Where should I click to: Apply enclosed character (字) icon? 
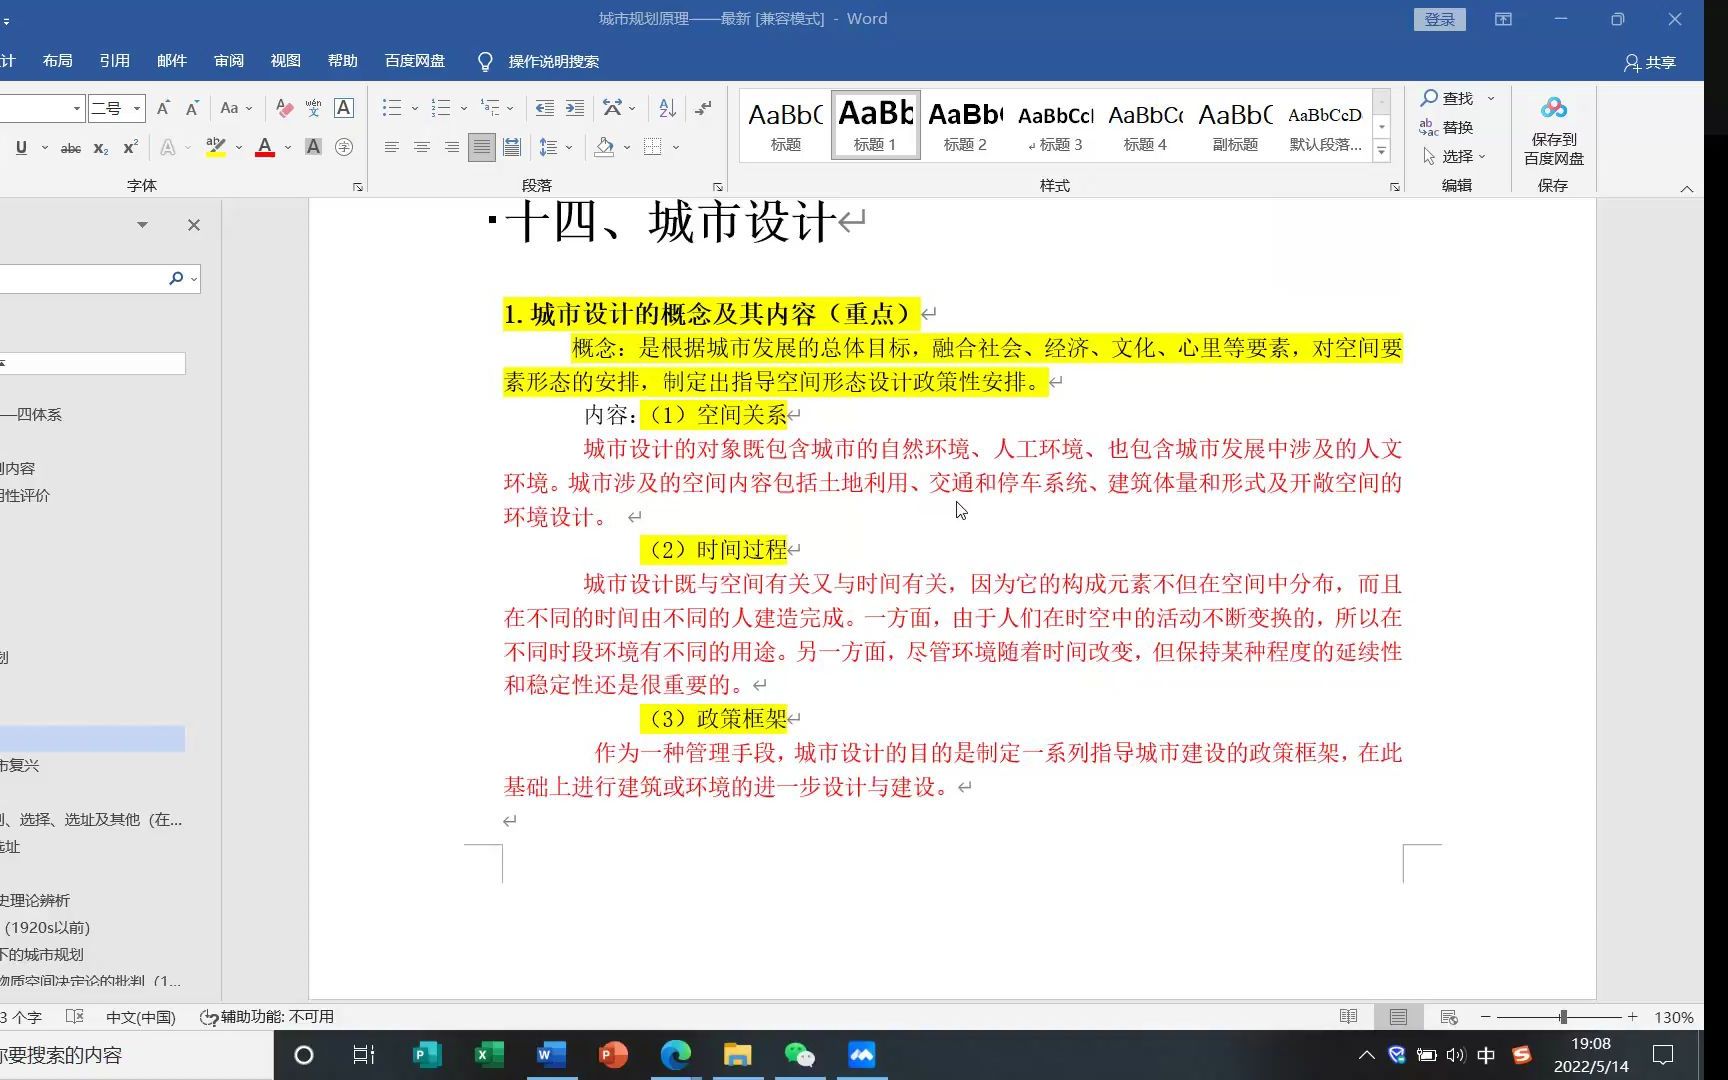[x=344, y=148]
